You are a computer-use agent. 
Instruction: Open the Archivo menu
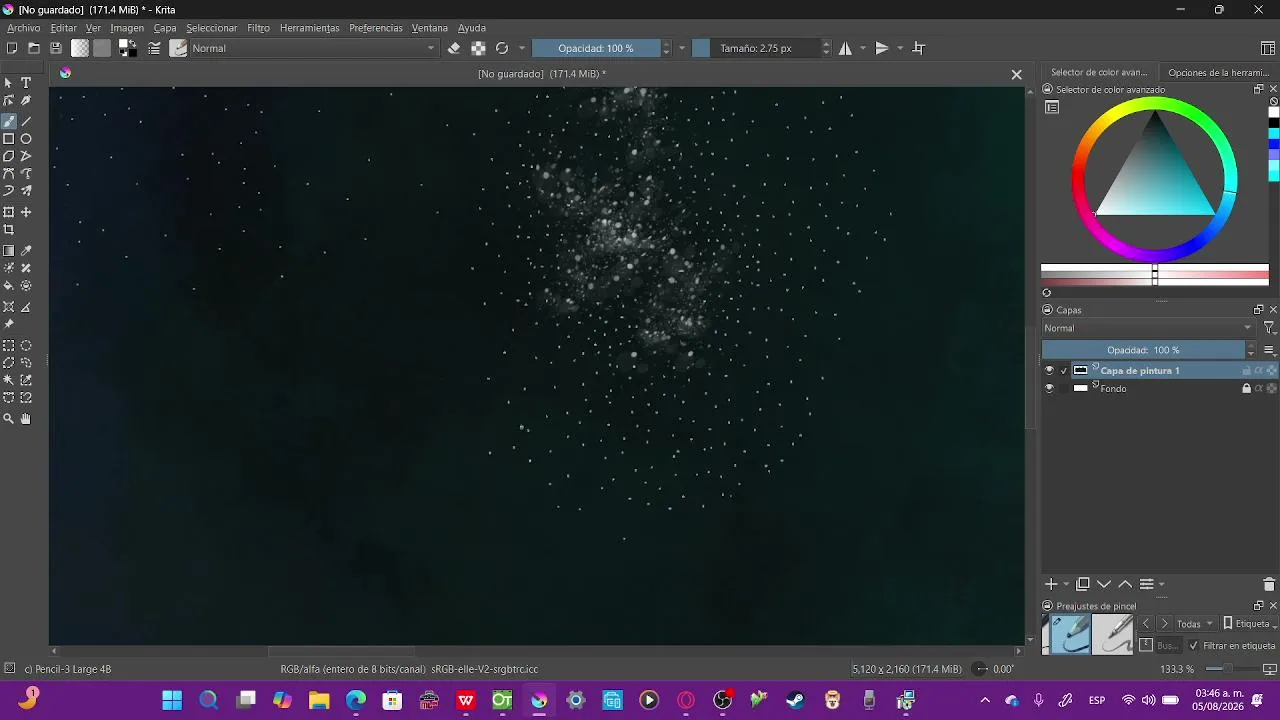coord(24,28)
